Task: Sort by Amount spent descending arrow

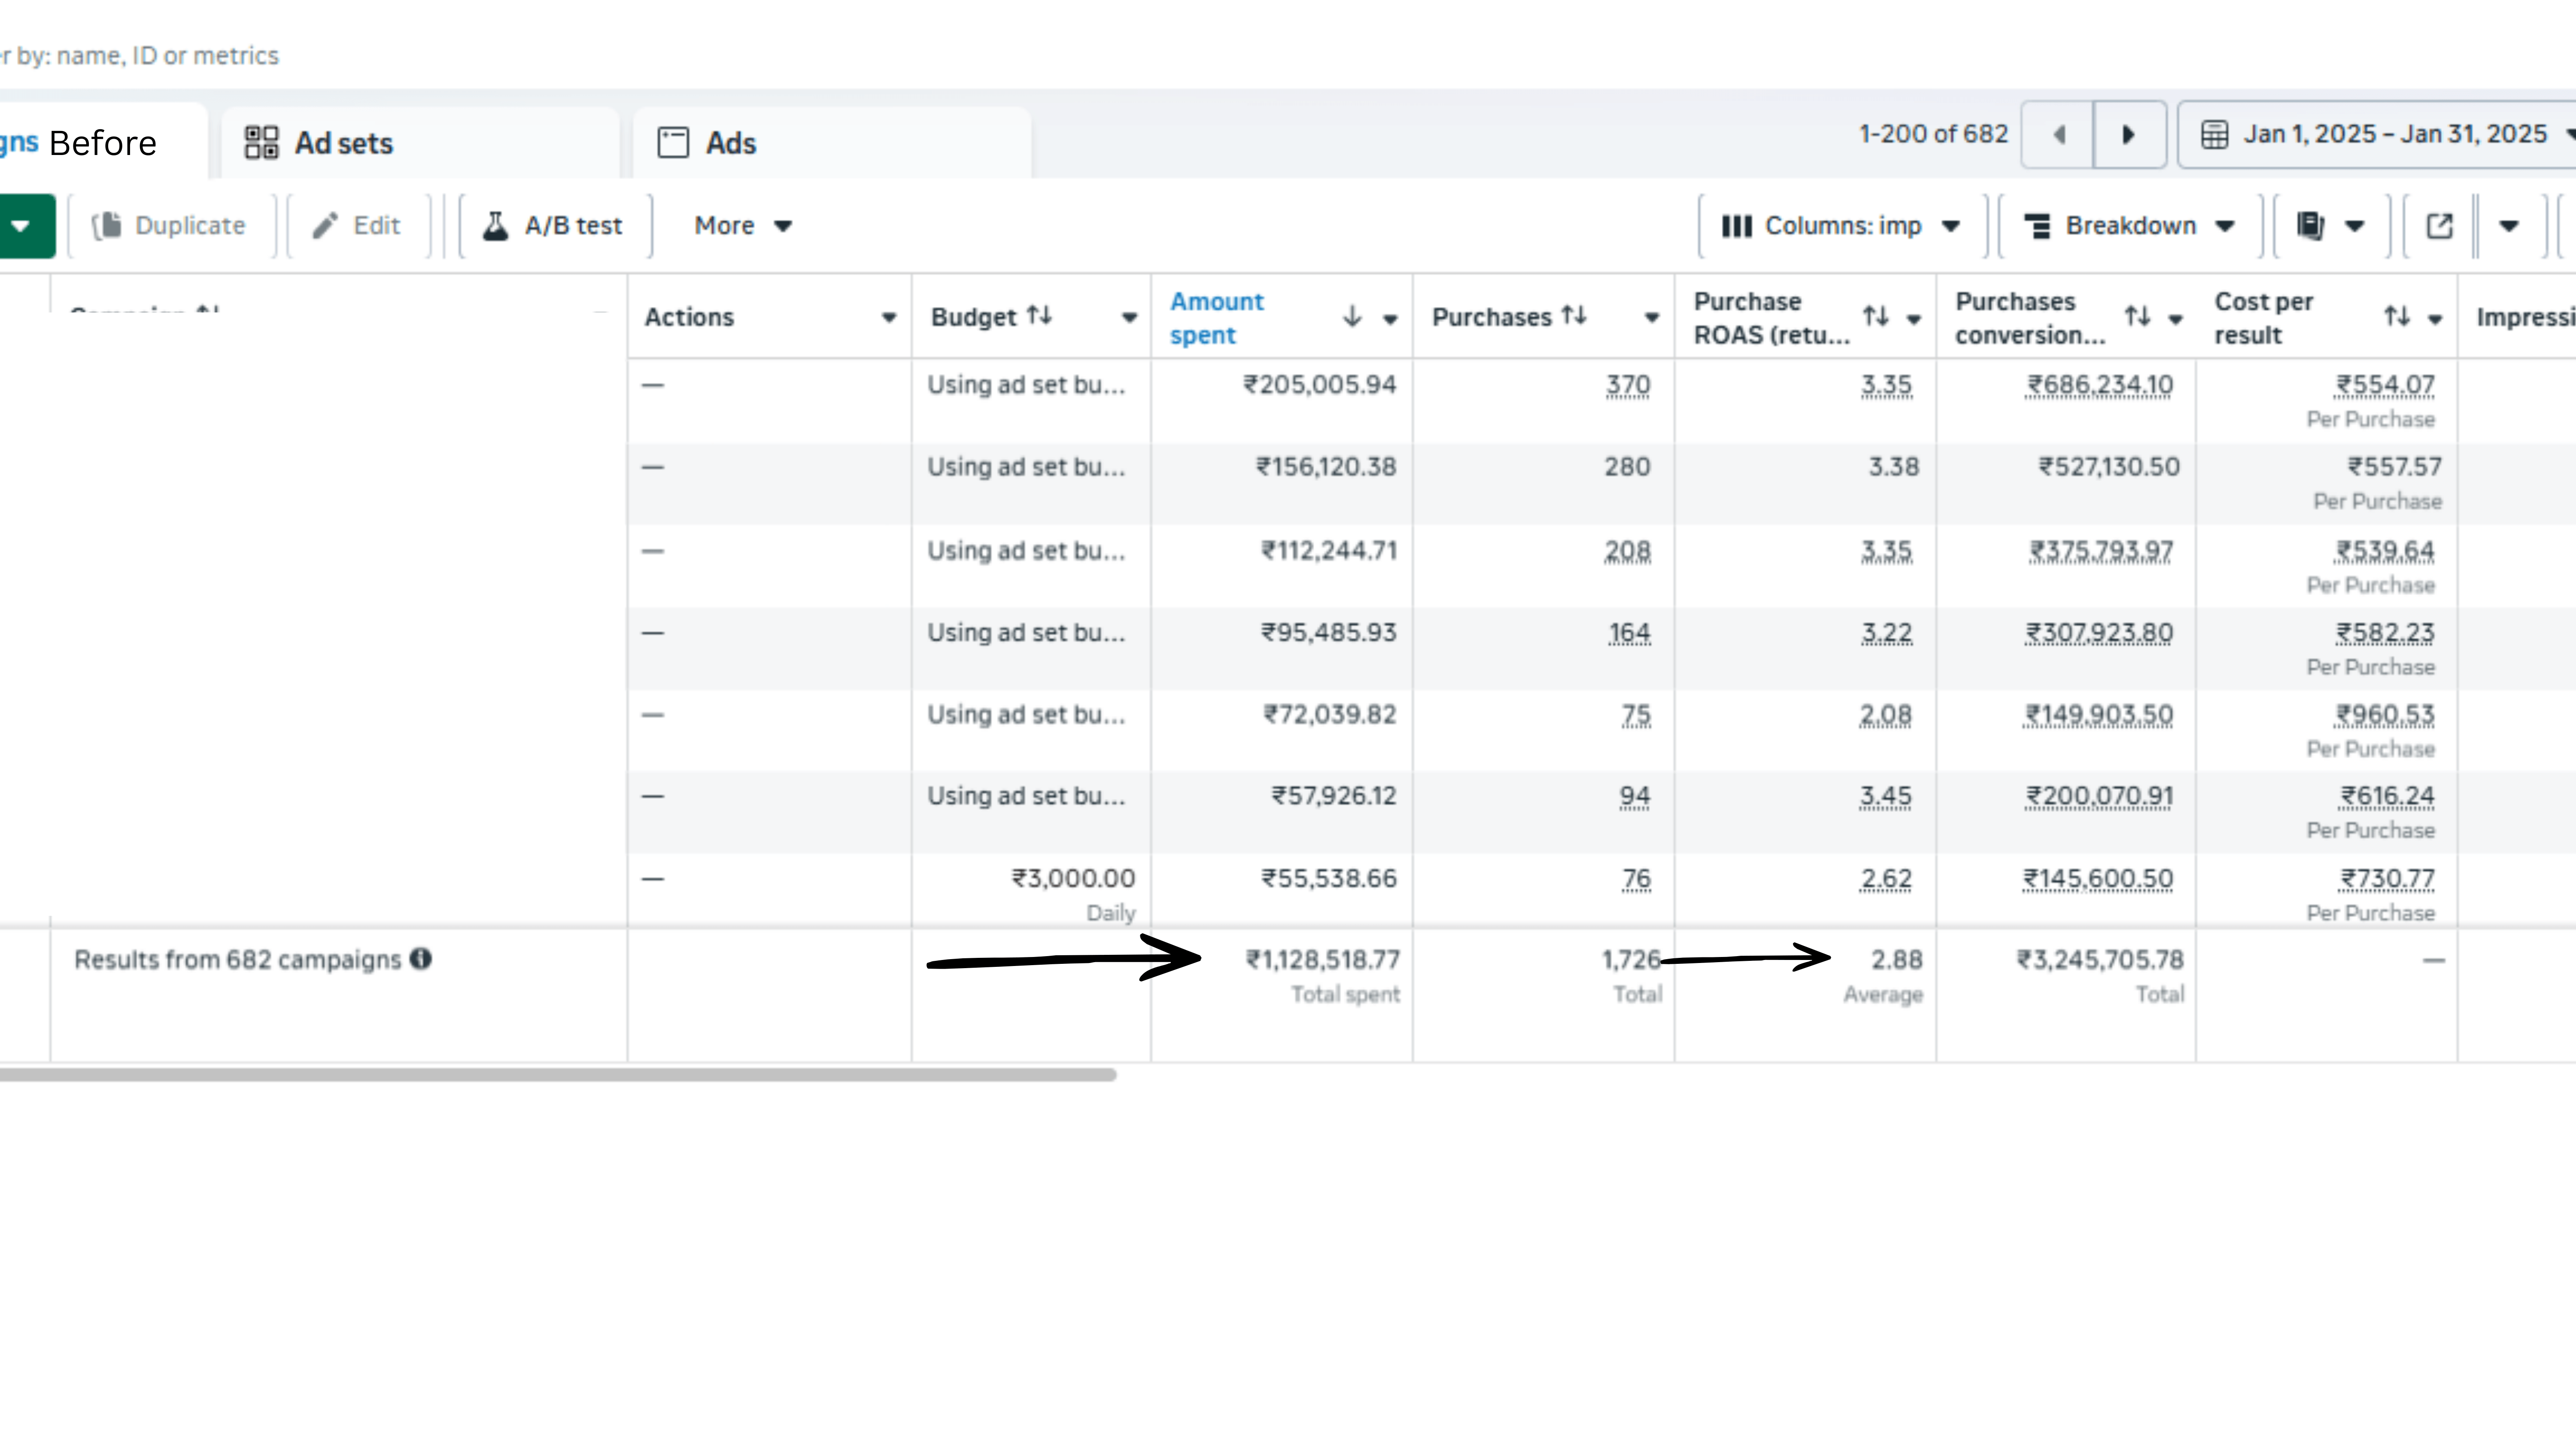Action: coord(1352,317)
